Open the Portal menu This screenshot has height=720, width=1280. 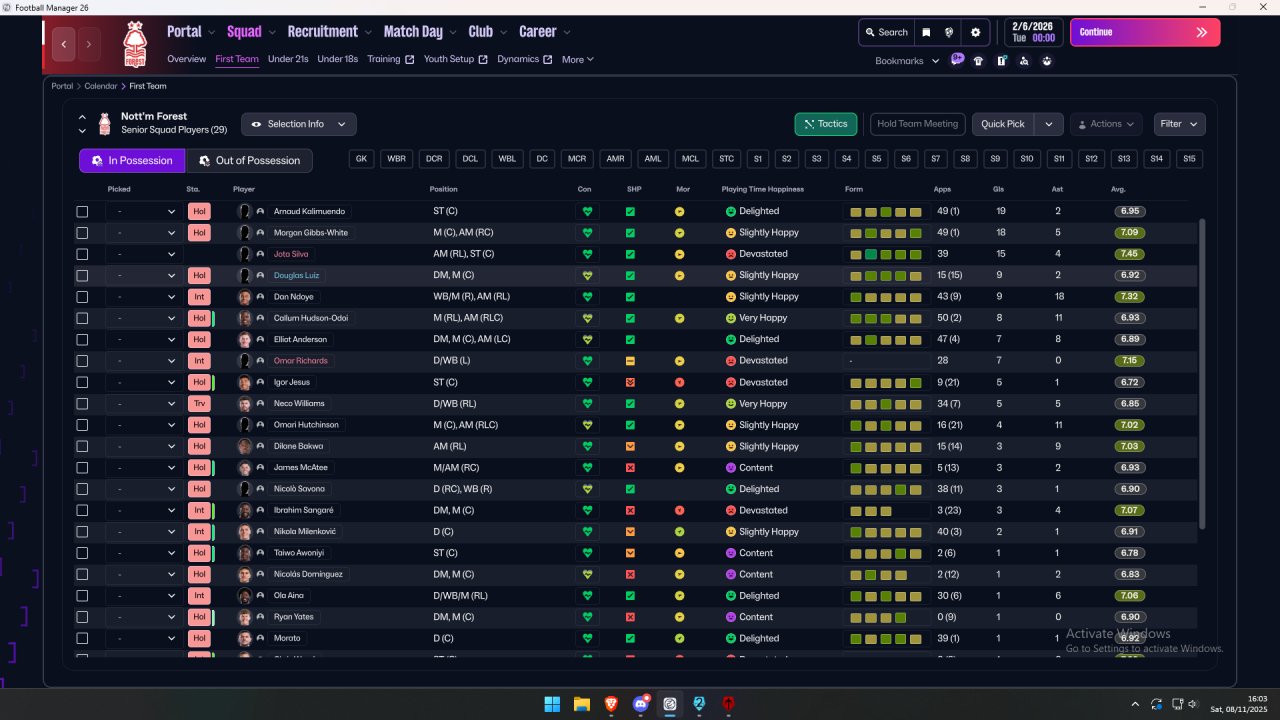click(x=190, y=32)
